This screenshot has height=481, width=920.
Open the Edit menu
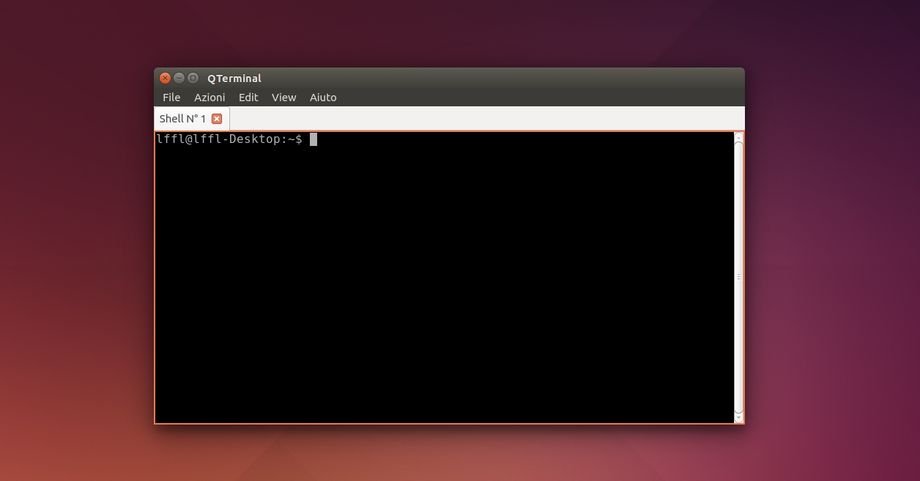coord(248,97)
